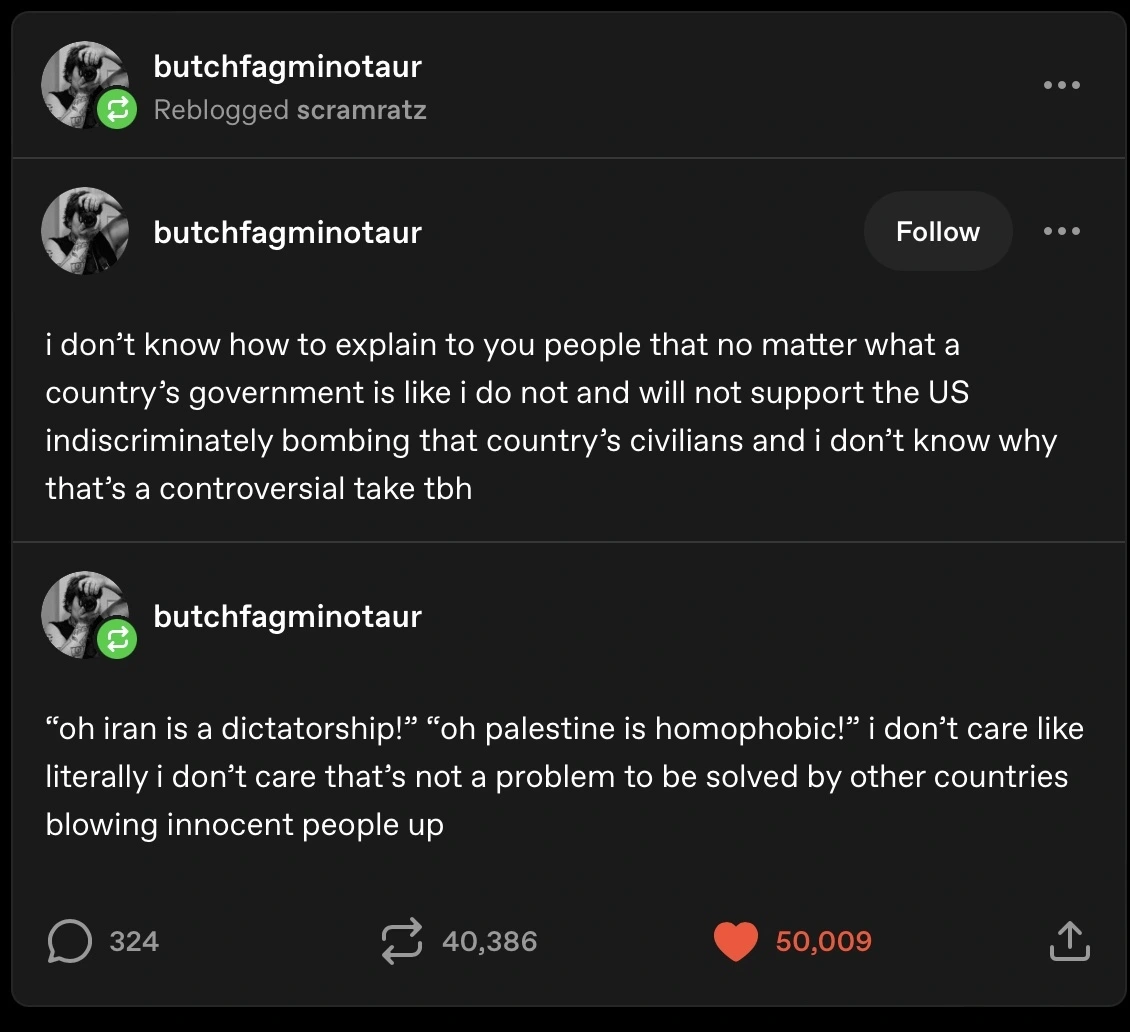
Task: Click the share upload icon
Action: coord(1068,942)
